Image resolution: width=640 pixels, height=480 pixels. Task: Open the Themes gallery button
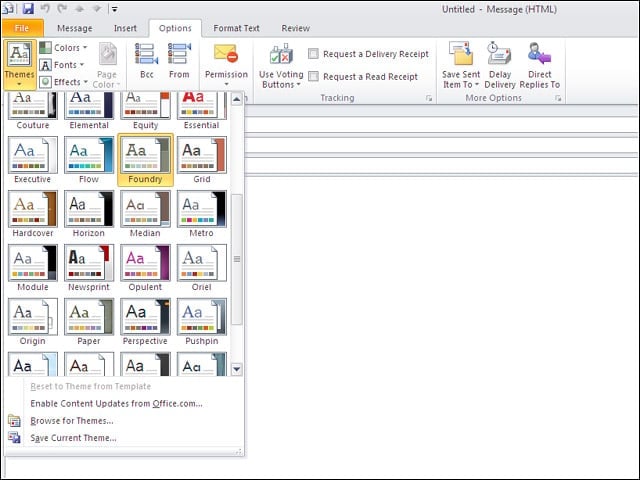click(19, 64)
